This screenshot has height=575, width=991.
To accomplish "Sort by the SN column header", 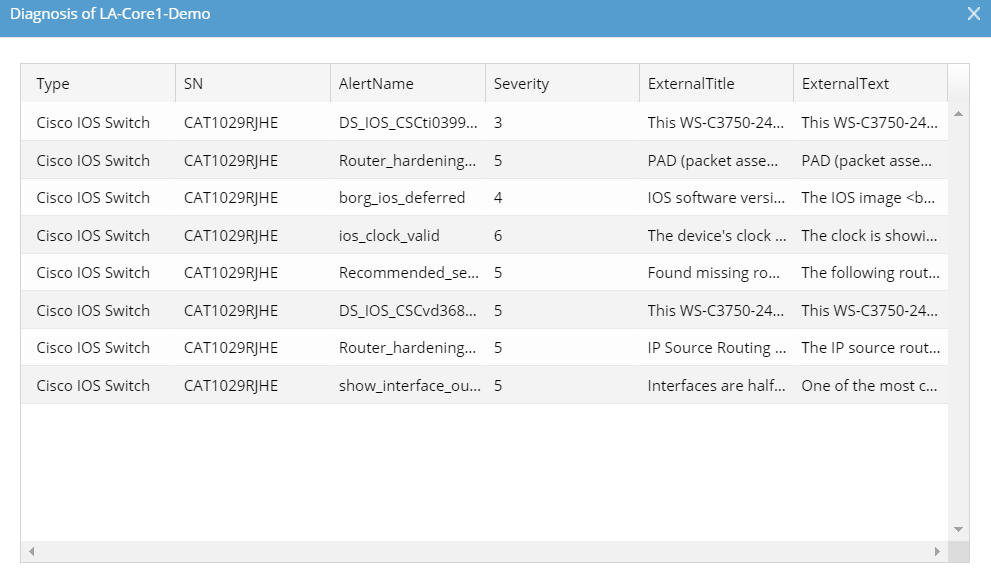I will coord(194,84).
